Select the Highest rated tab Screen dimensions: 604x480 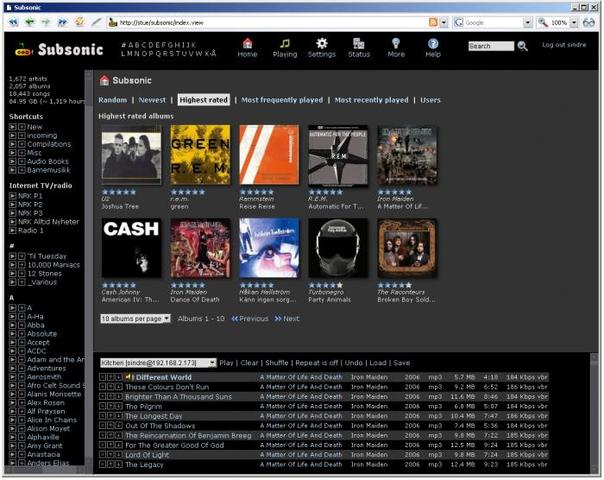coord(203,100)
